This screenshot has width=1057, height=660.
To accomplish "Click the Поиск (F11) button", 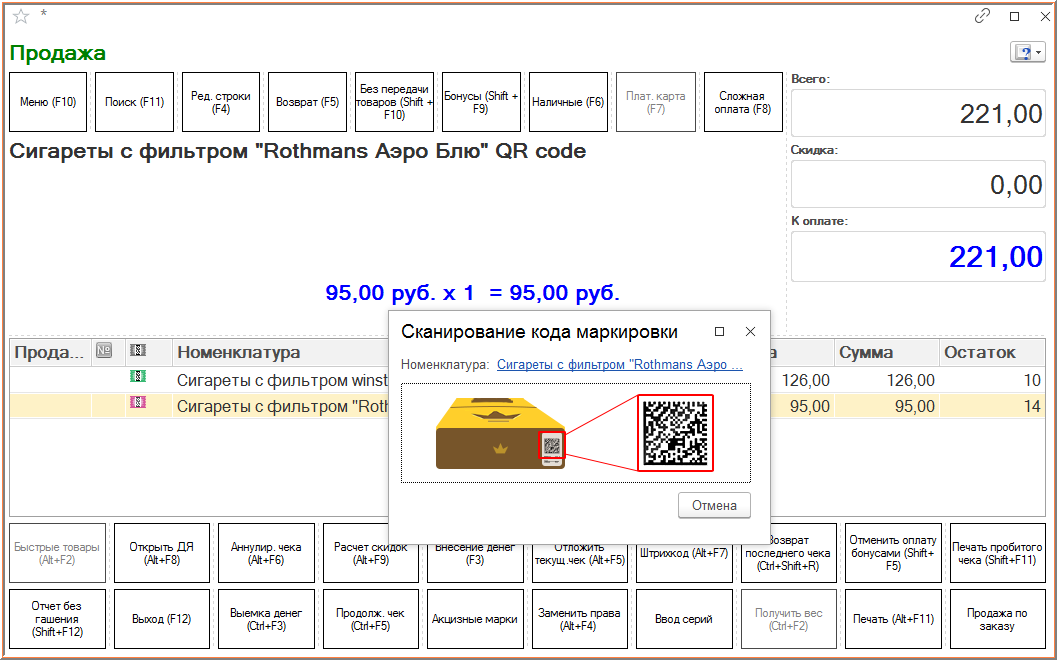I will [134, 102].
